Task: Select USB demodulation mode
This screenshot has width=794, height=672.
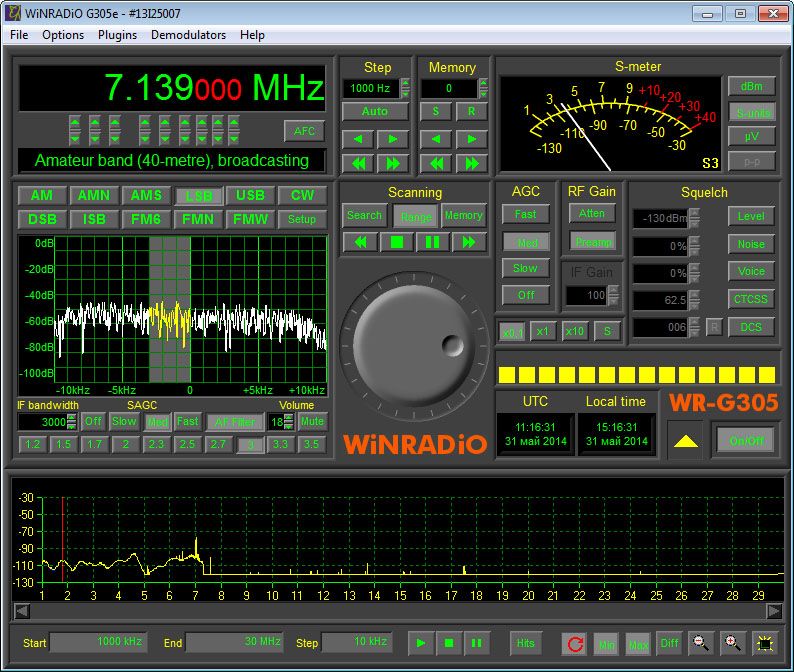Action: pyautogui.click(x=250, y=196)
